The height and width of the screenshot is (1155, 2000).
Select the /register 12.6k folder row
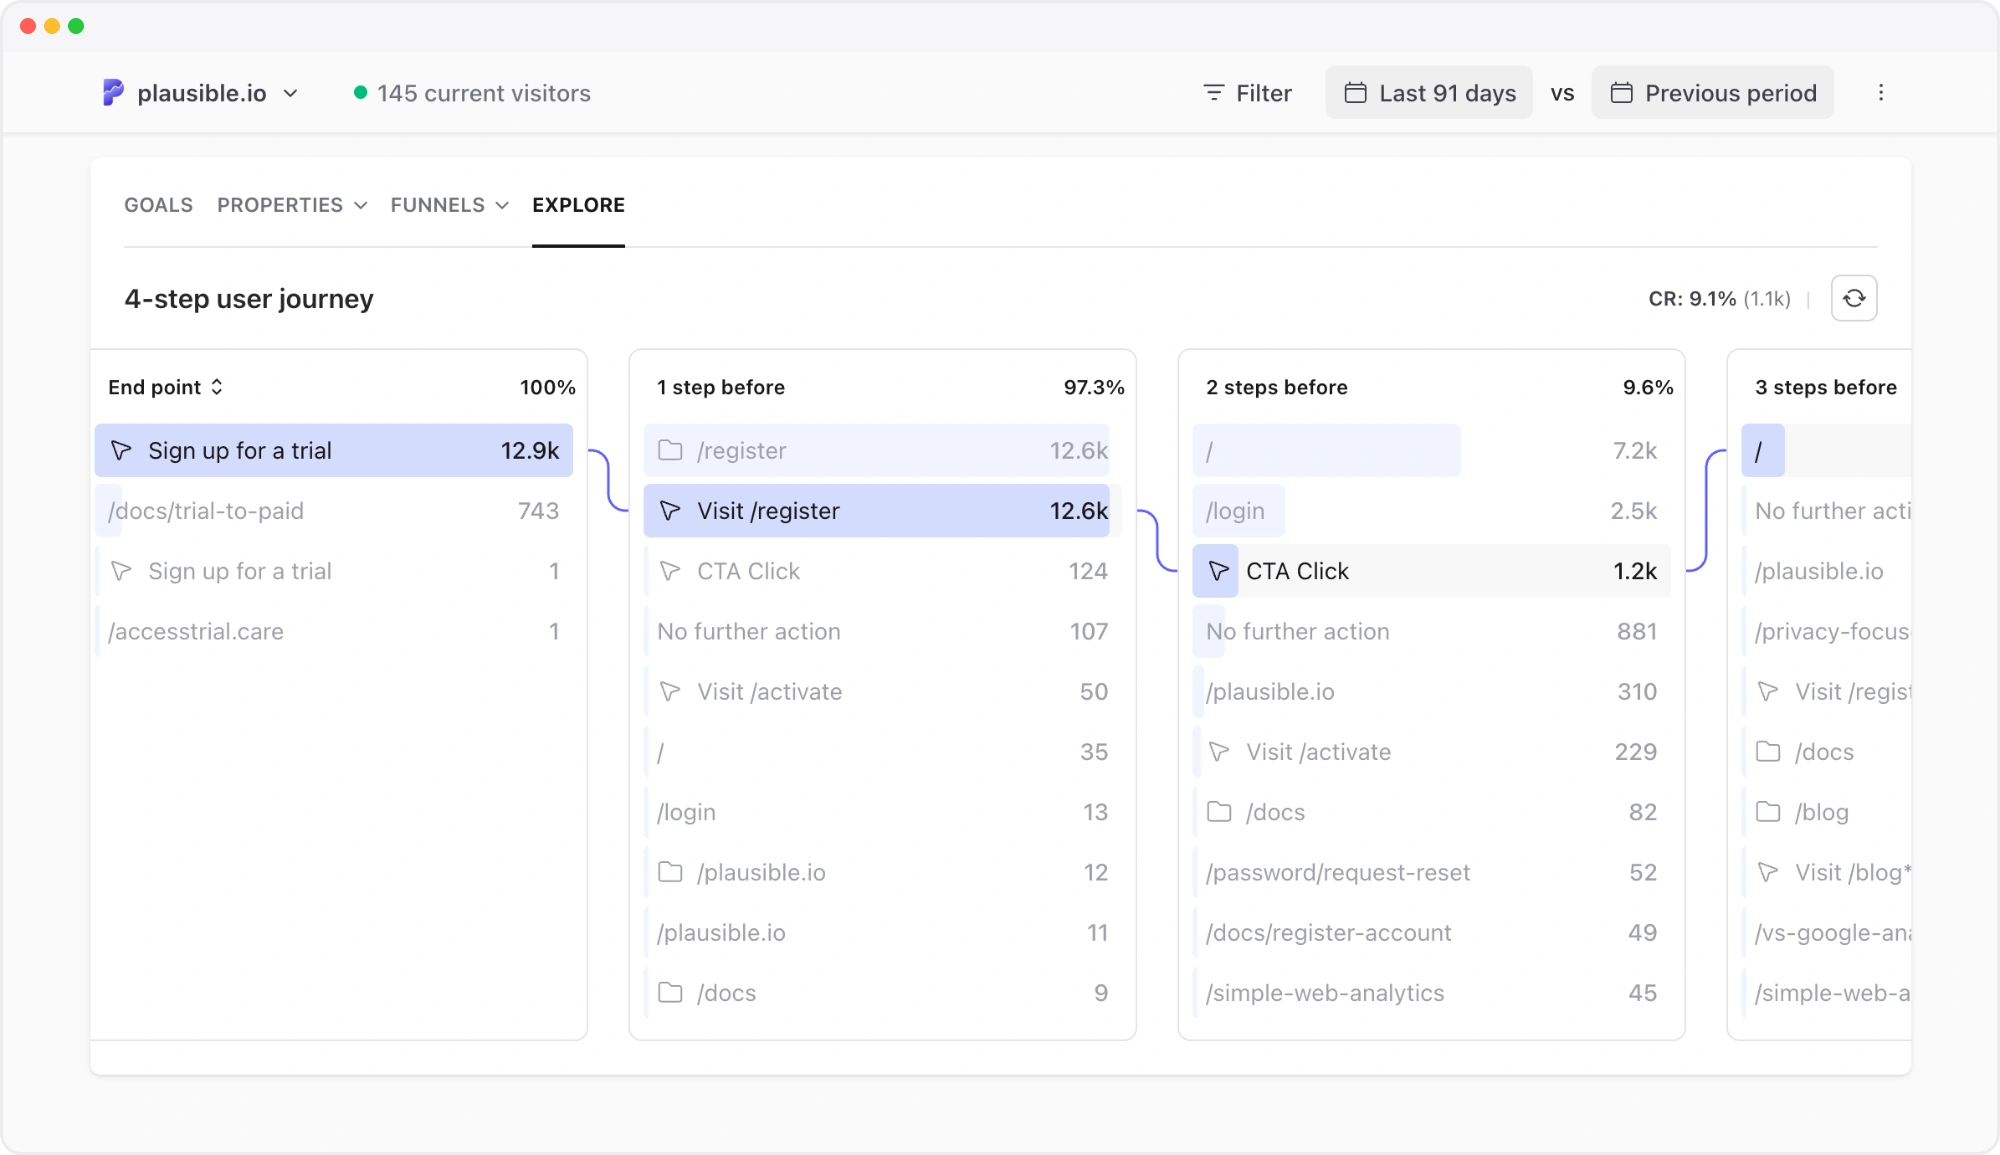pos(882,451)
